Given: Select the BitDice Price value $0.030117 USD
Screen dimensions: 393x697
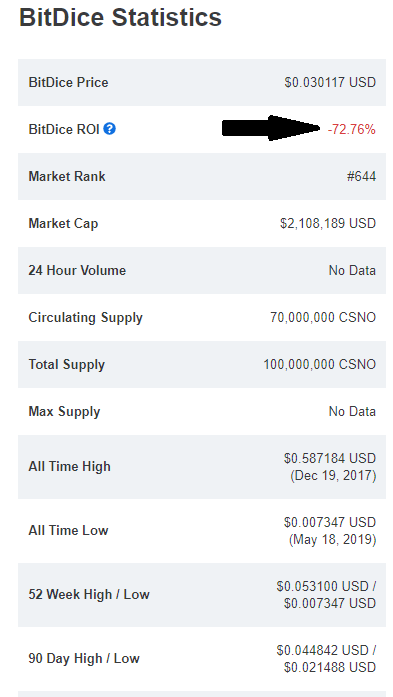Looking at the screenshot, I should point(330,82).
